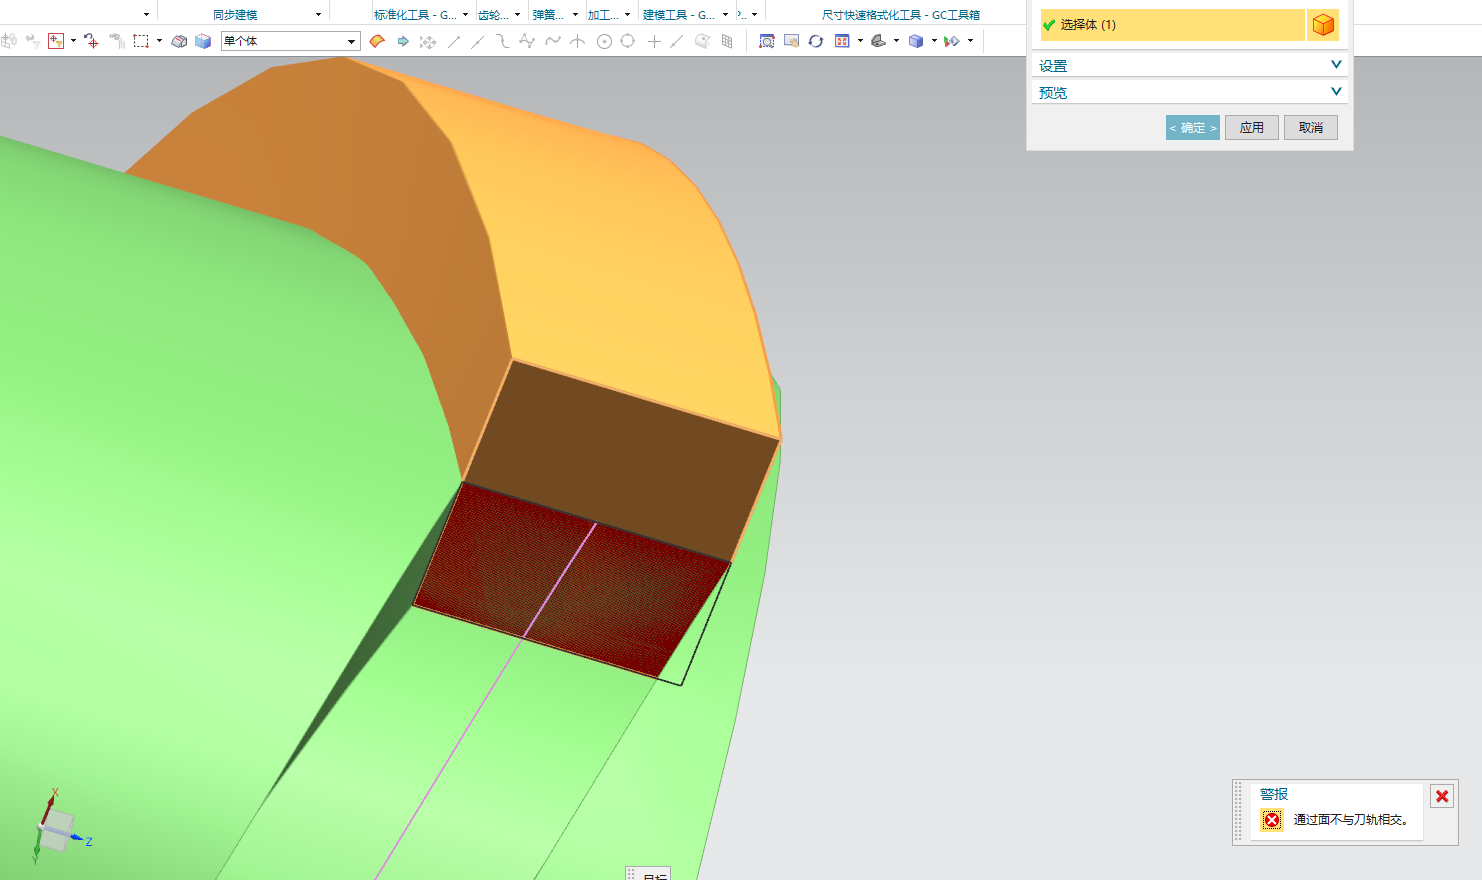
Task: Open 尺寸快速格式化工具 - GC工具箱 group
Action: pos(901,15)
